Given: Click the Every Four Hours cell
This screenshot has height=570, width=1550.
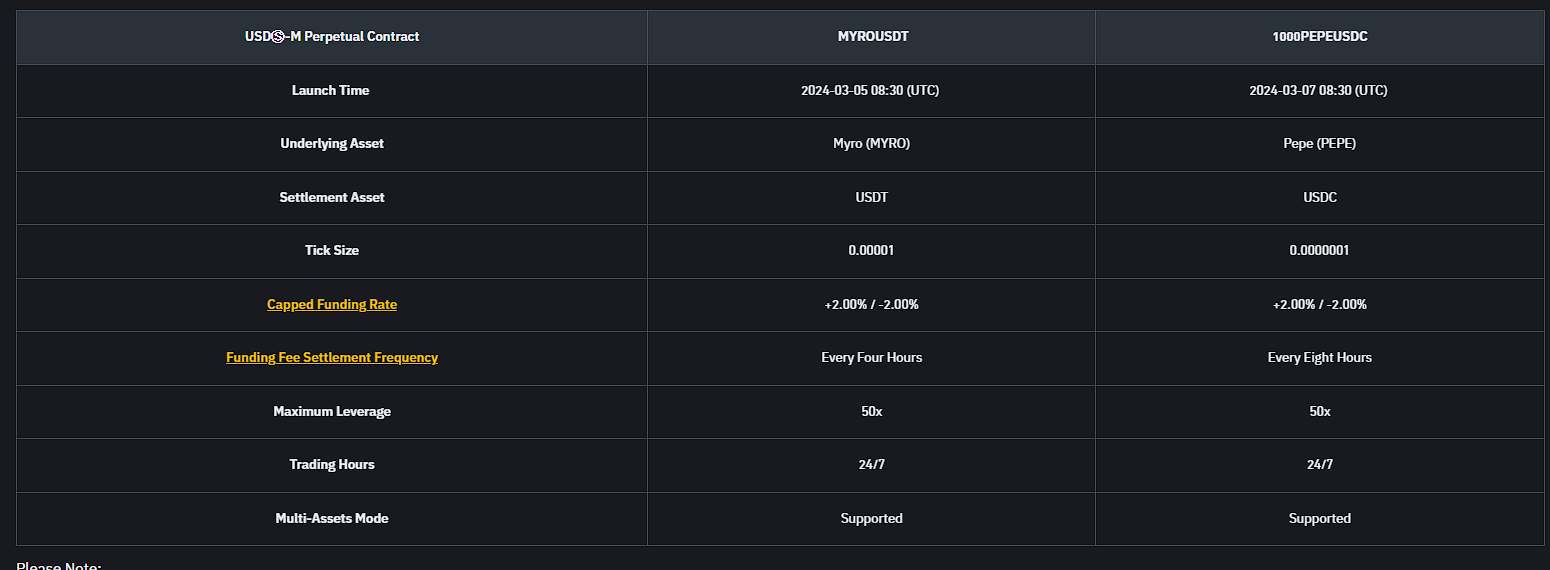Looking at the screenshot, I should point(871,357).
